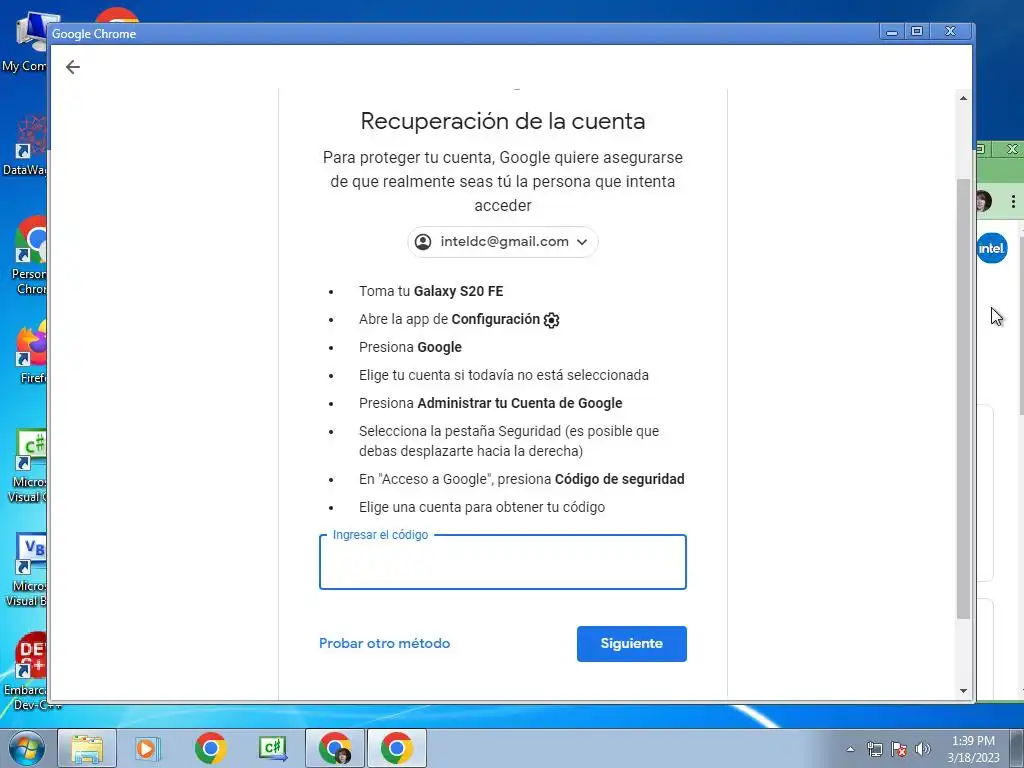The width and height of the screenshot is (1024, 768).
Task: Minimize the Google Chrome window
Action: coord(892,31)
